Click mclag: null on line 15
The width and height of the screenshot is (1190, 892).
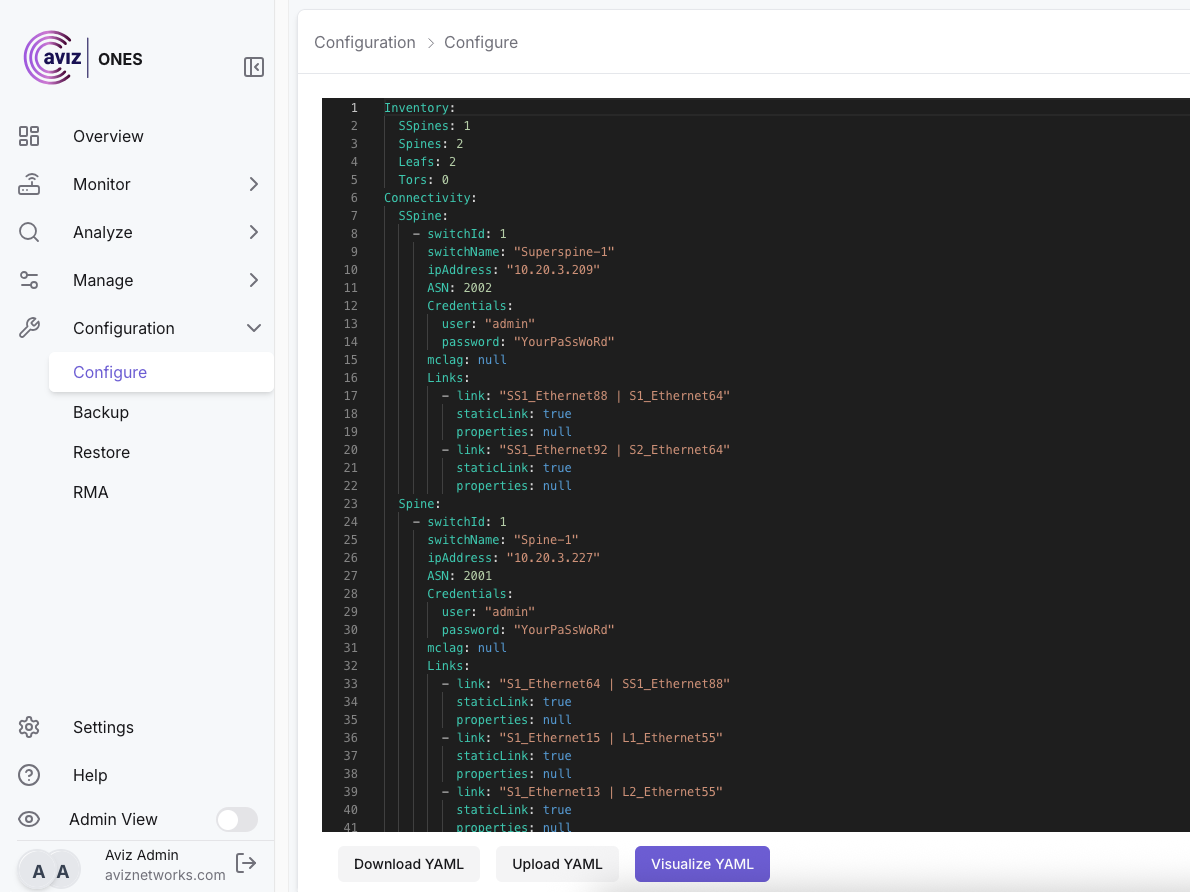467,360
